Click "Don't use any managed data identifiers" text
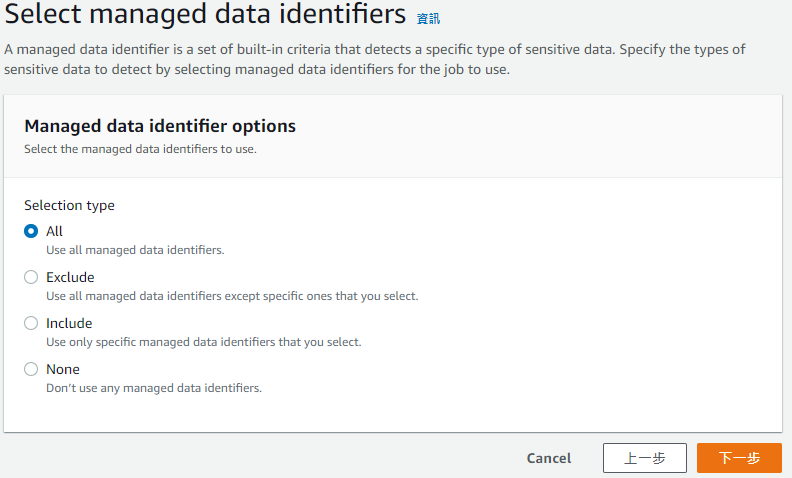This screenshot has height=478, width=792. (154, 388)
